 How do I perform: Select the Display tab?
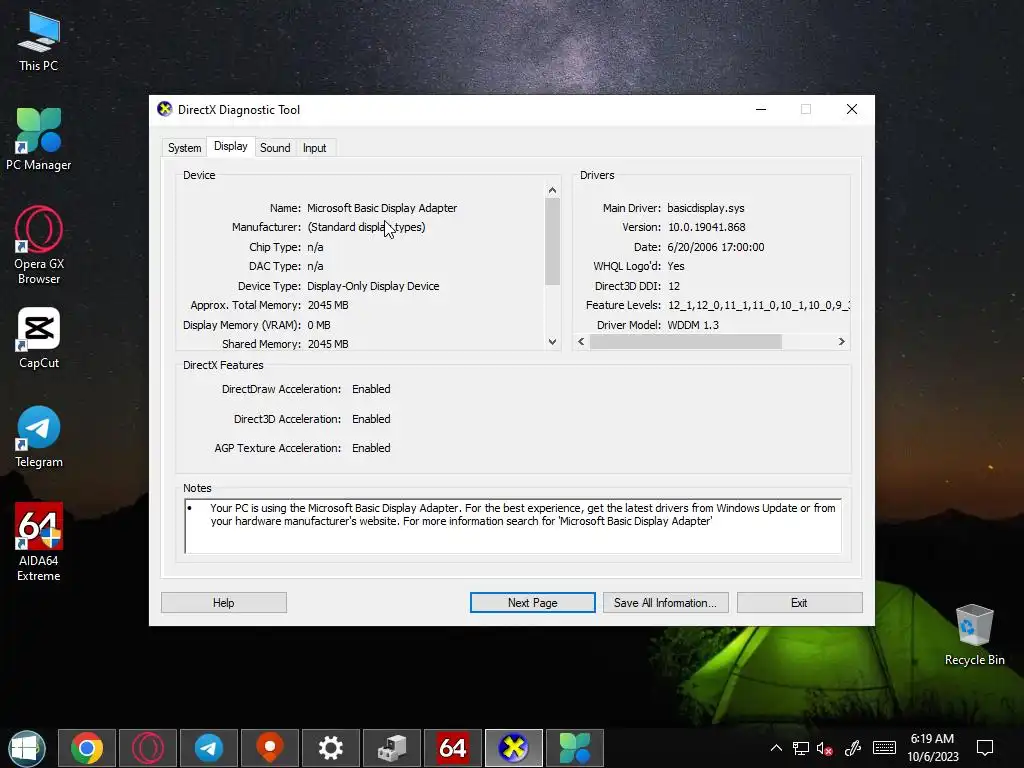pyautogui.click(x=231, y=146)
